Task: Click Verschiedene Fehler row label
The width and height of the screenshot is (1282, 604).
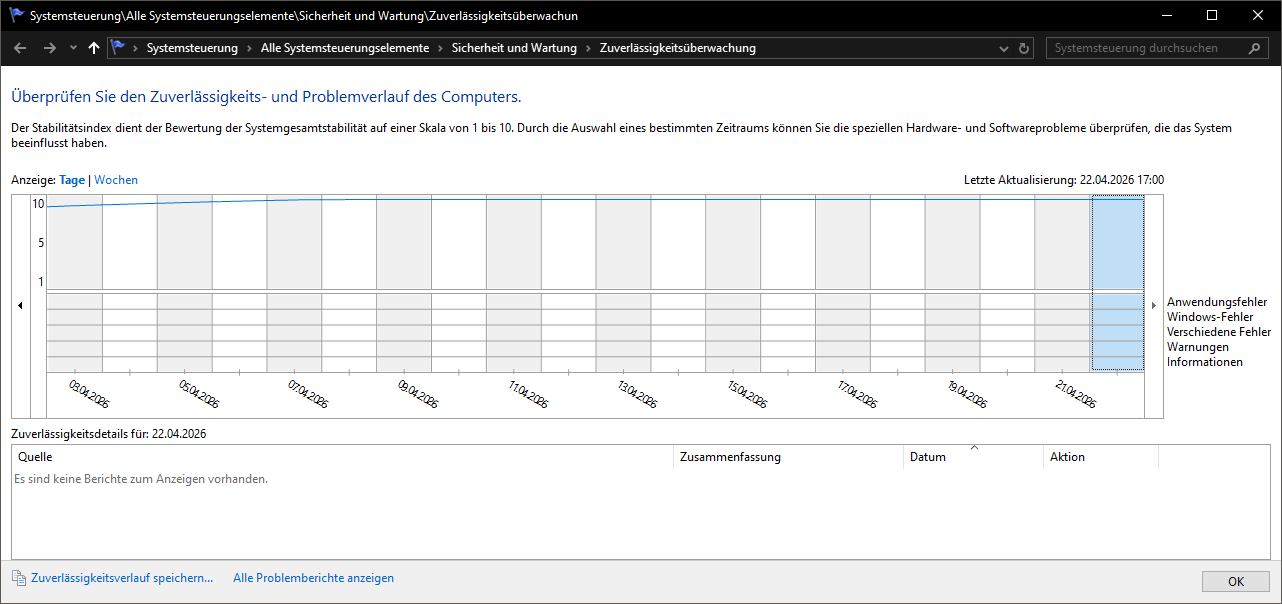Action: click(x=1219, y=332)
